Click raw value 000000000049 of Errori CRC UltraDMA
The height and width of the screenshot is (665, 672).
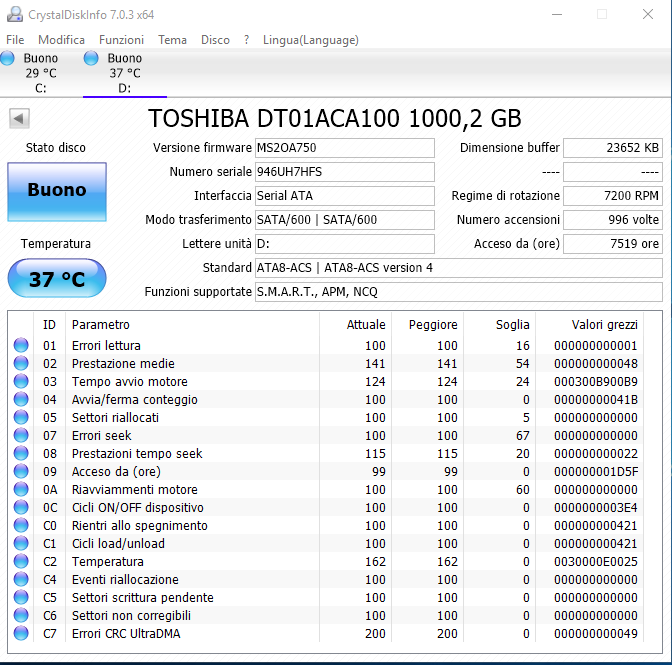click(x=596, y=633)
